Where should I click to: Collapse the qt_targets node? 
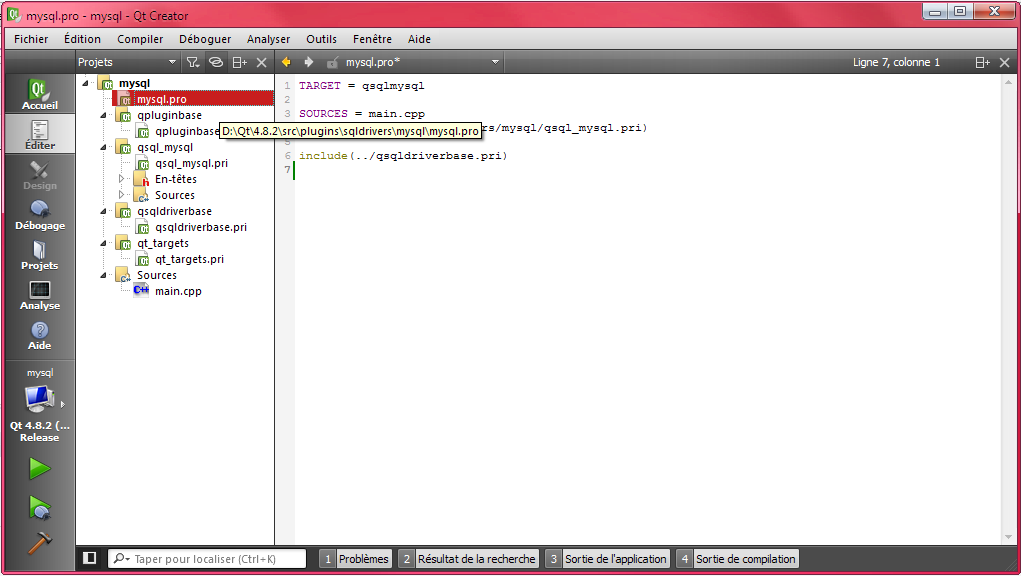pyautogui.click(x=103, y=243)
